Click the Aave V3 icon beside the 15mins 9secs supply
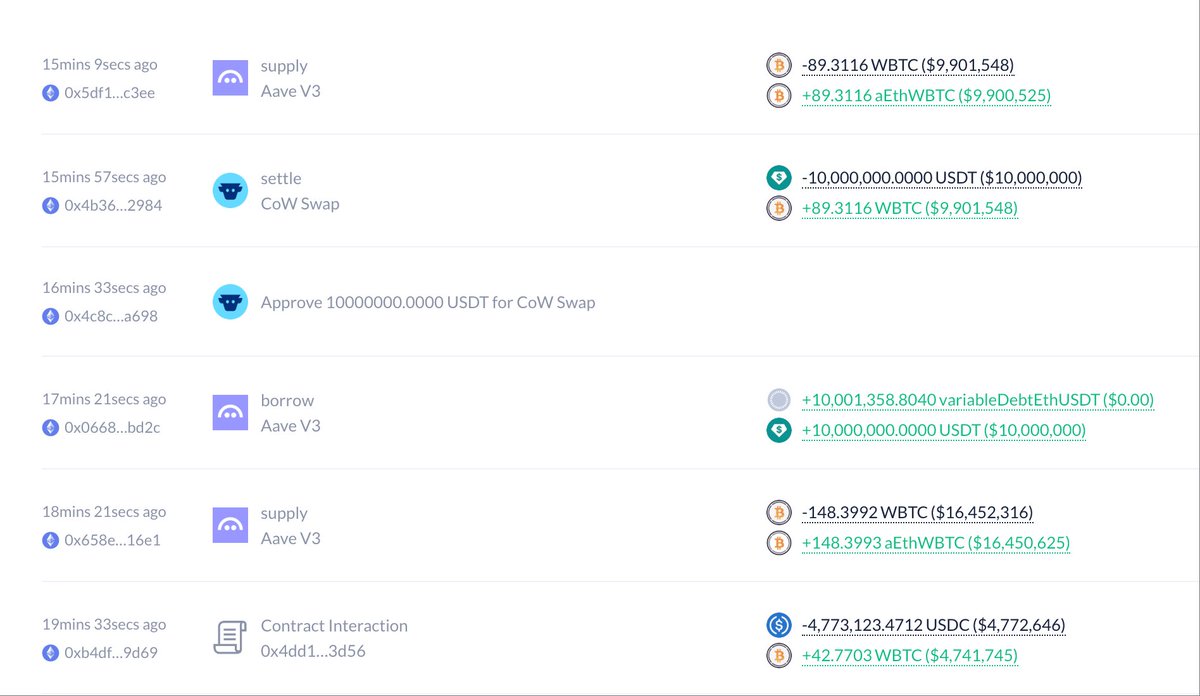 tap(230, 78)
